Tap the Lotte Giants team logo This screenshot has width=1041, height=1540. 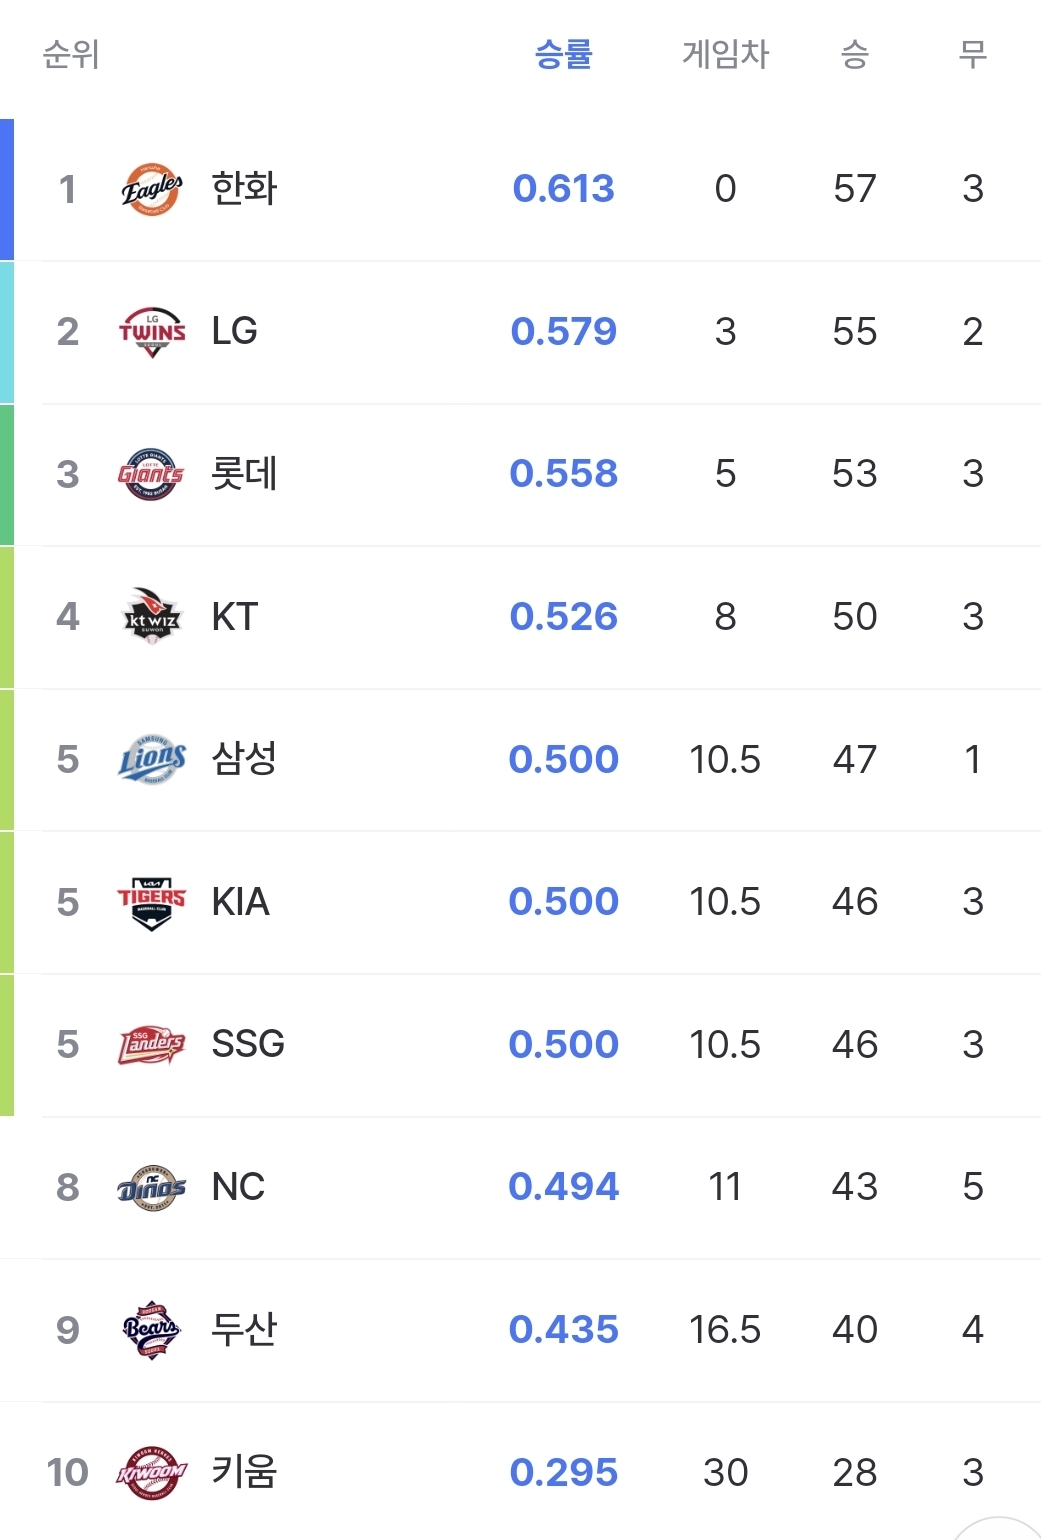152,474
